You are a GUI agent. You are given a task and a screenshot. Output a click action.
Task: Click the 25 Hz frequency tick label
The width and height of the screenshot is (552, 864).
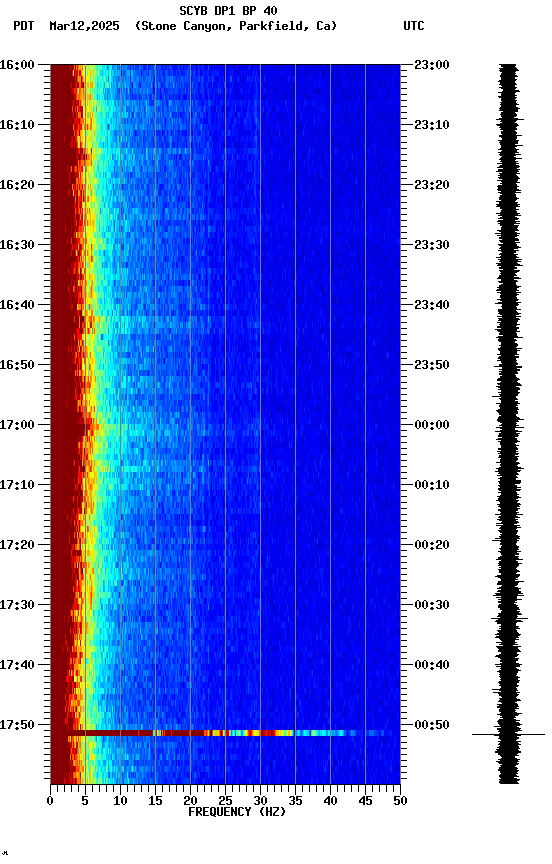[225, 801]
